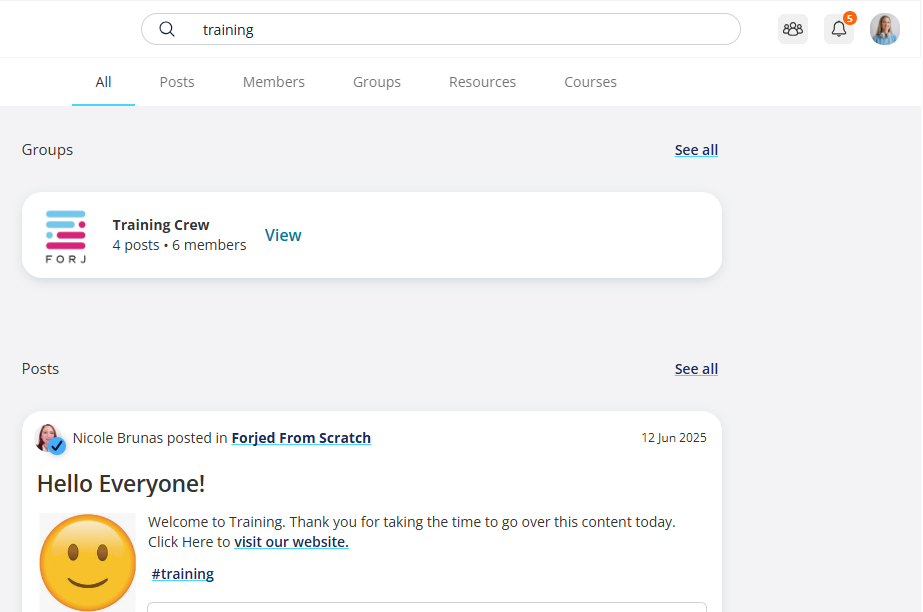Screen dimensions: 923x612
Task: Click See all for Posts
Action: 696,369
